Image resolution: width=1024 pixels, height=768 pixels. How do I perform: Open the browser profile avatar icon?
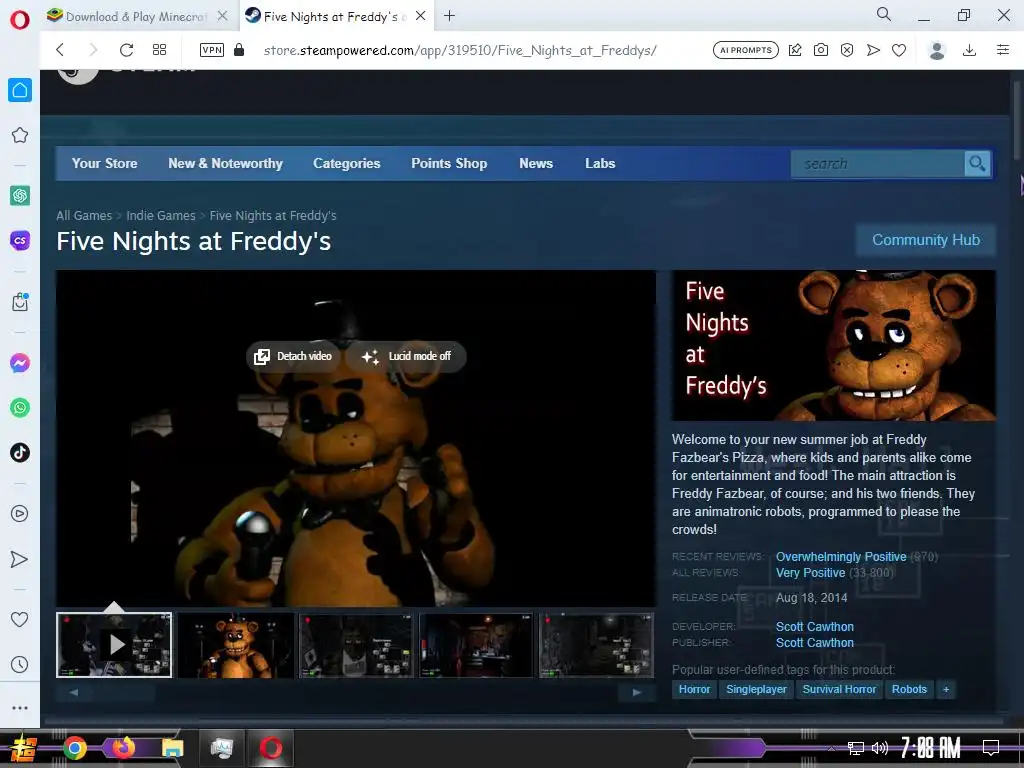click(x=937, y=50)
